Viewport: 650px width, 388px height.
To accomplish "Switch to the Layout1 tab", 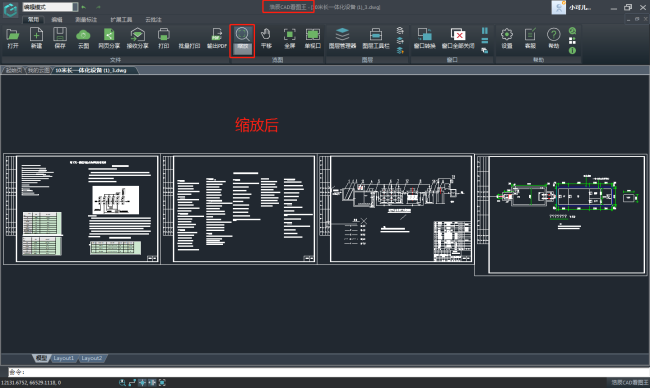I will point(63,358).
